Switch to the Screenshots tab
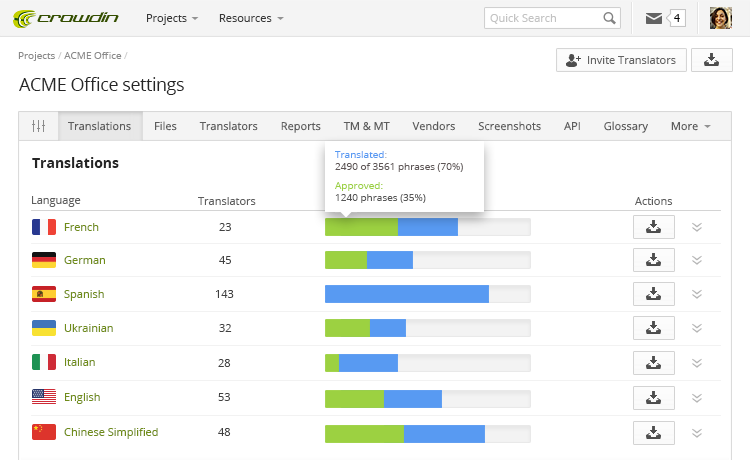This screenshot has width=750, height=460. [509, 126]
